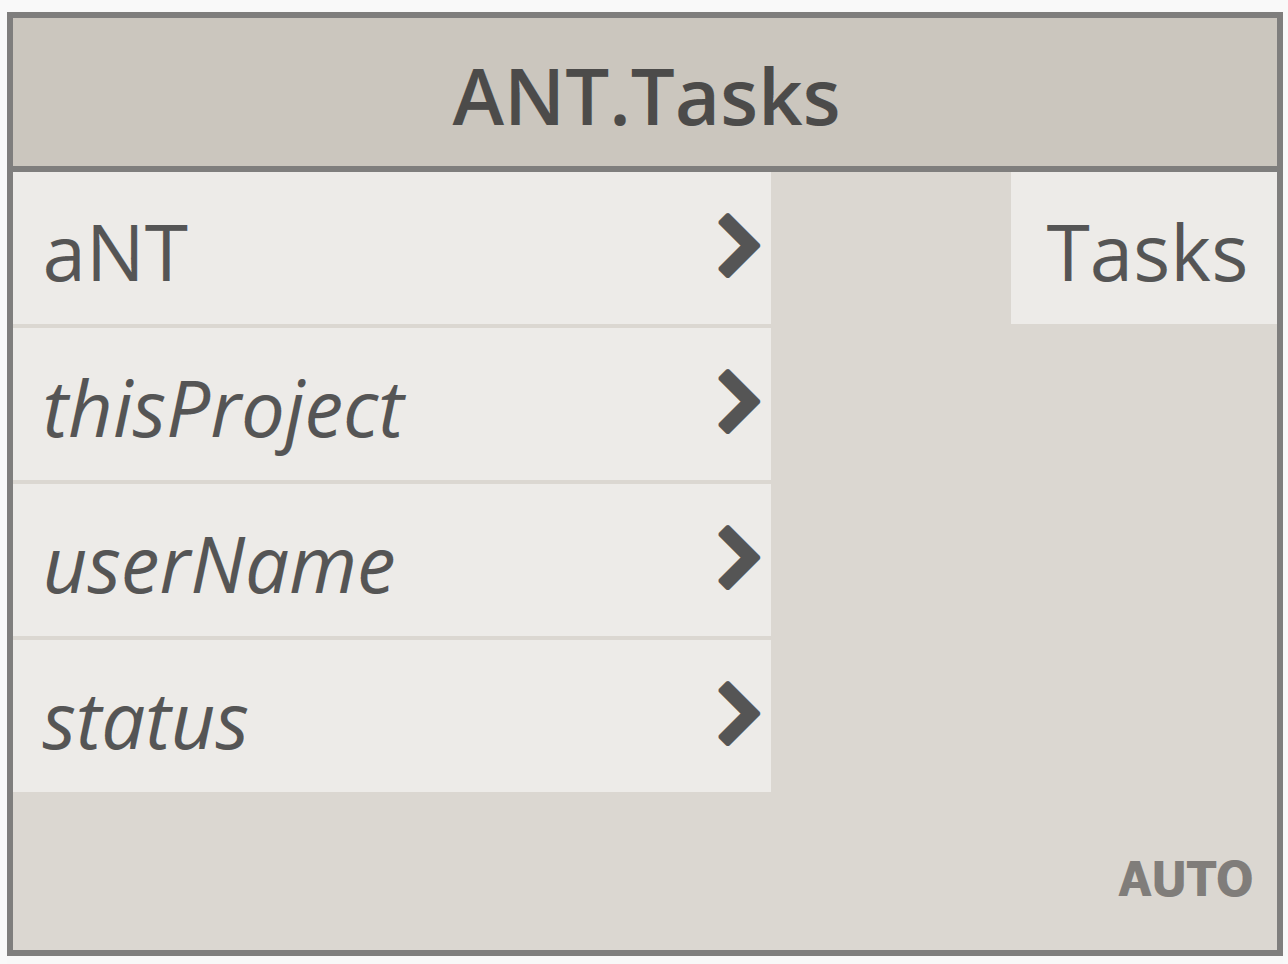The height and width of the screenshot is (964, 1288).
Task: Click blank space inside thisProject port row
Action: click(560, 405)
